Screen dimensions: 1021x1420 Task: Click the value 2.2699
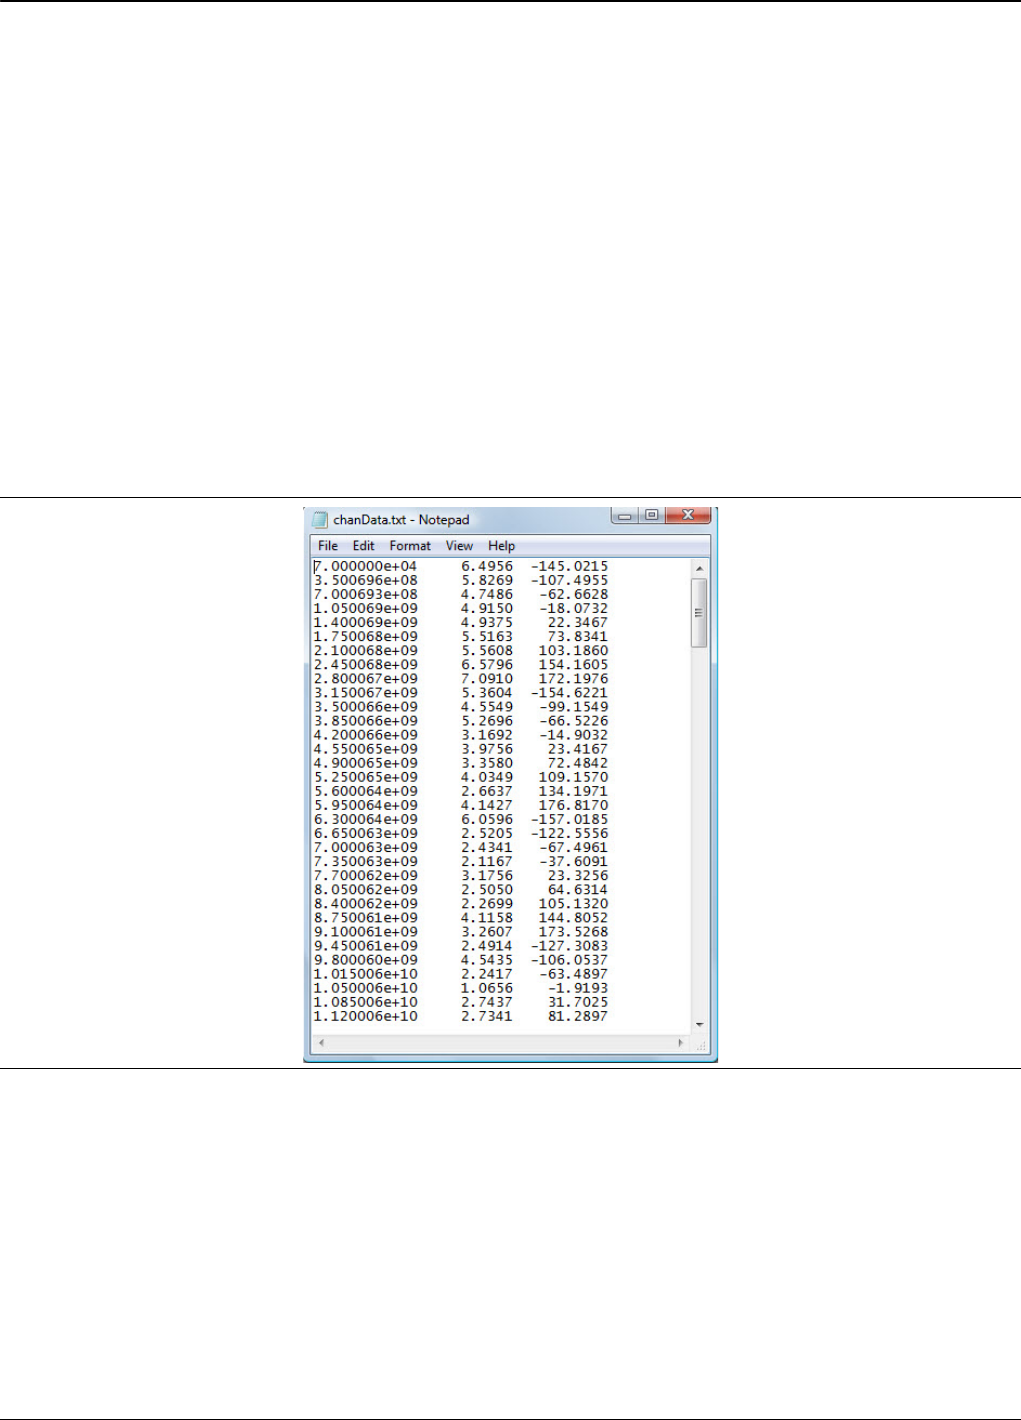click(x=487, y=902)
